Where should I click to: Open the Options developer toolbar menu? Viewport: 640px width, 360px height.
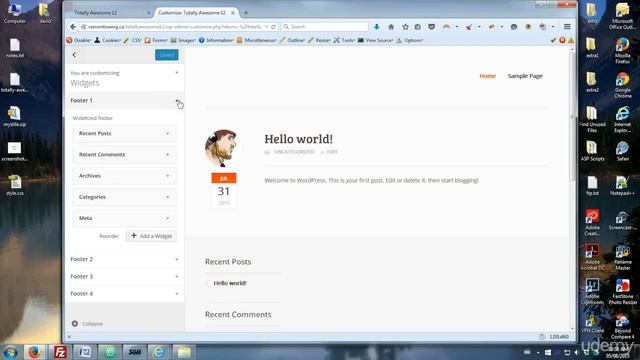[x=410, y=40]
